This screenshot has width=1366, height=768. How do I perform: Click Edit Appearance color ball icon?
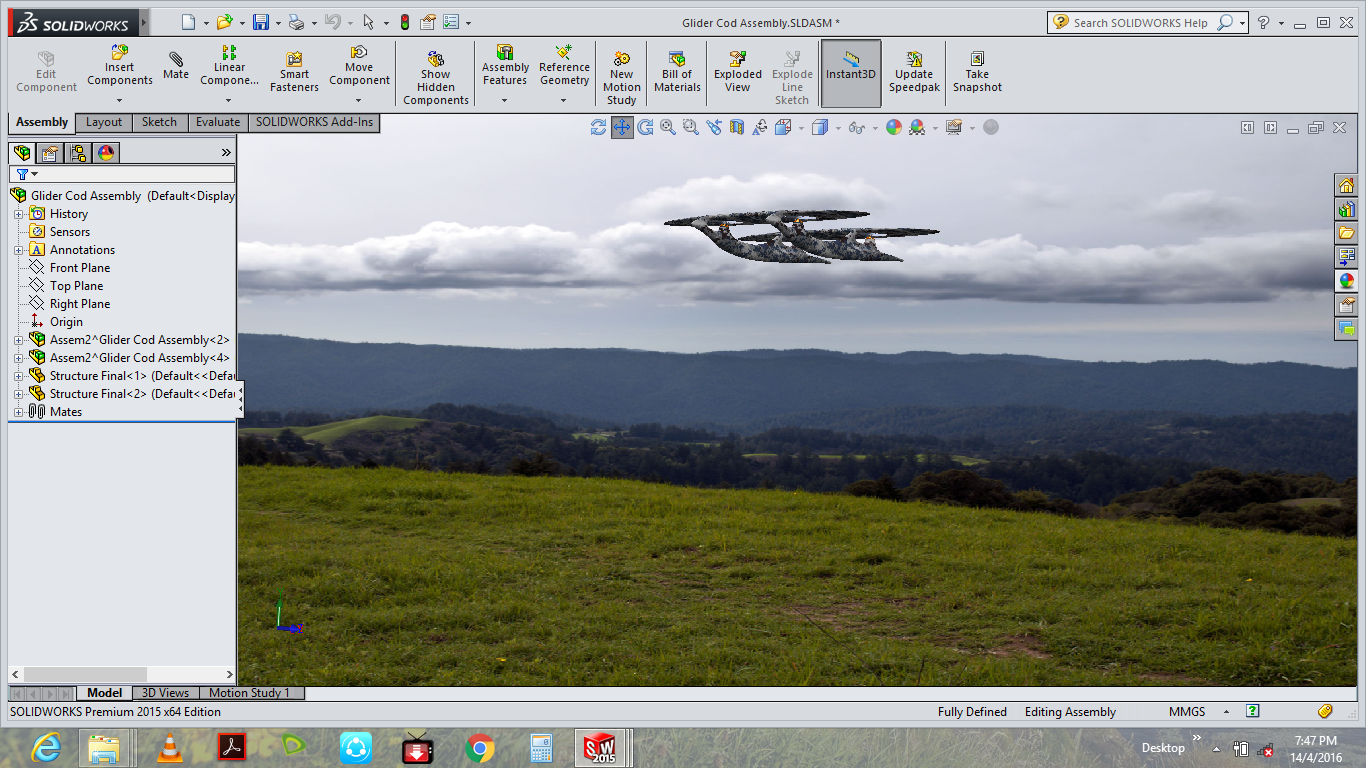pos(894,127)
